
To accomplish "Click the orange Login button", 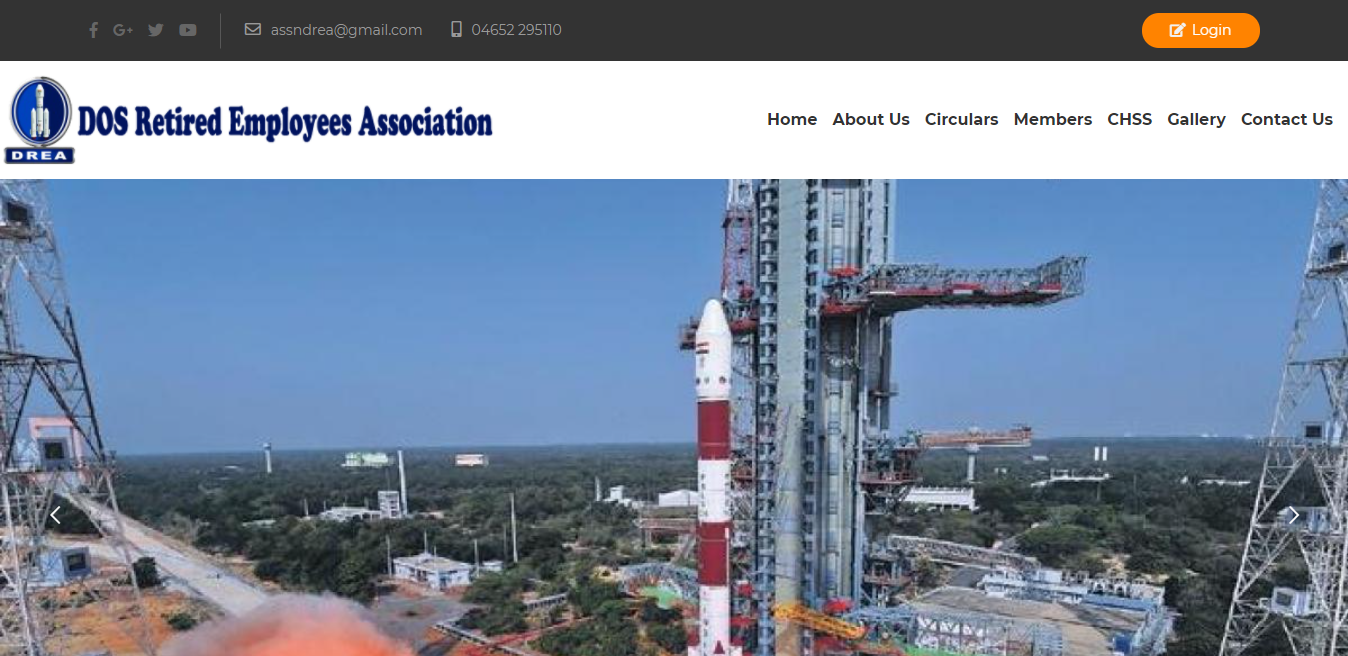I will 1201,30.
